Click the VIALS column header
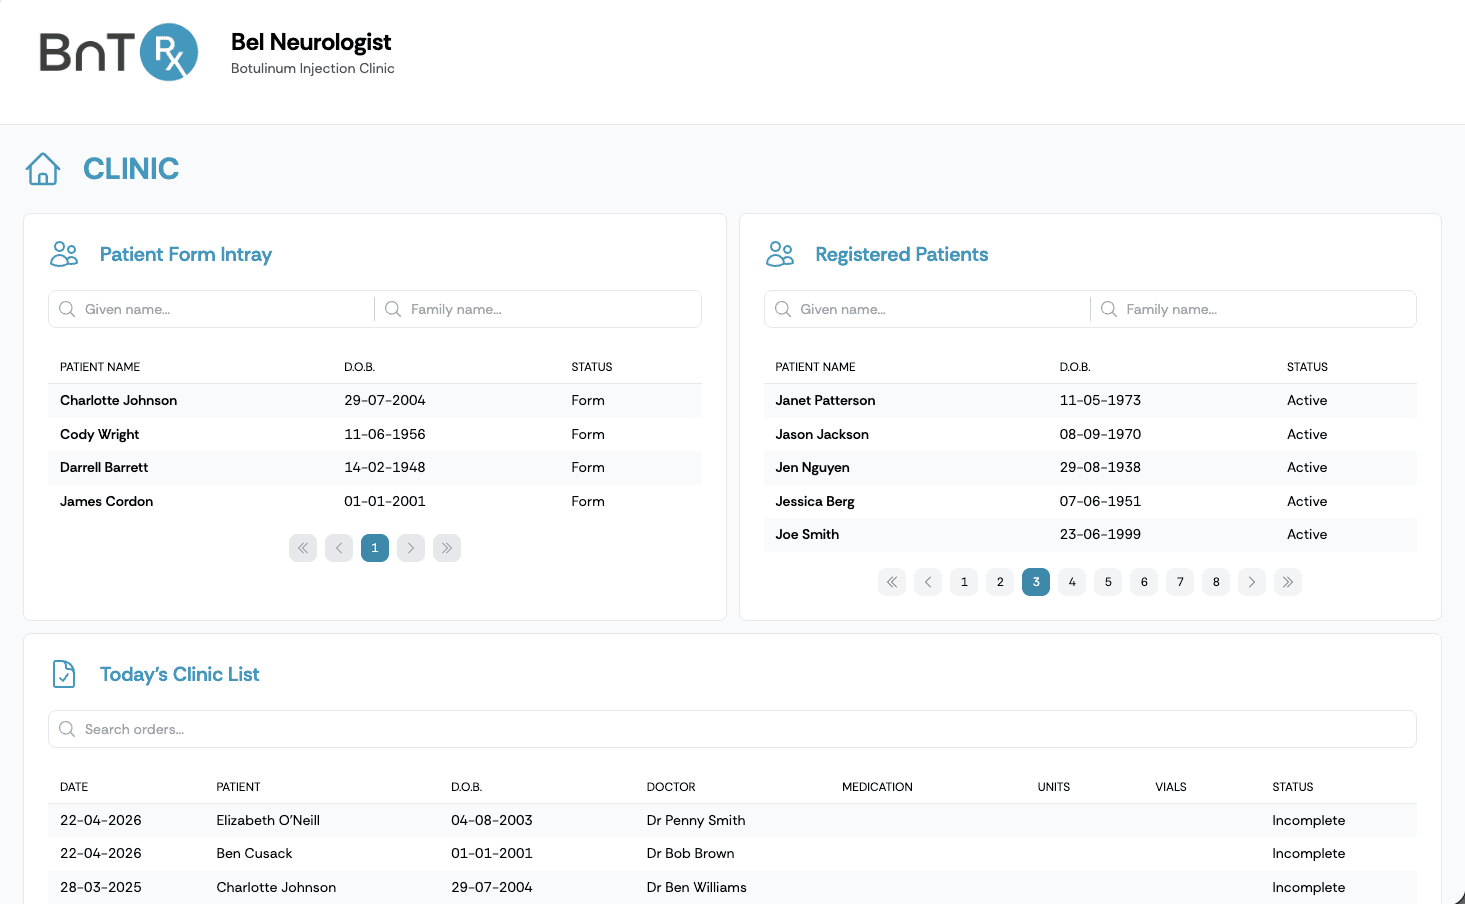 [1171, 787]
